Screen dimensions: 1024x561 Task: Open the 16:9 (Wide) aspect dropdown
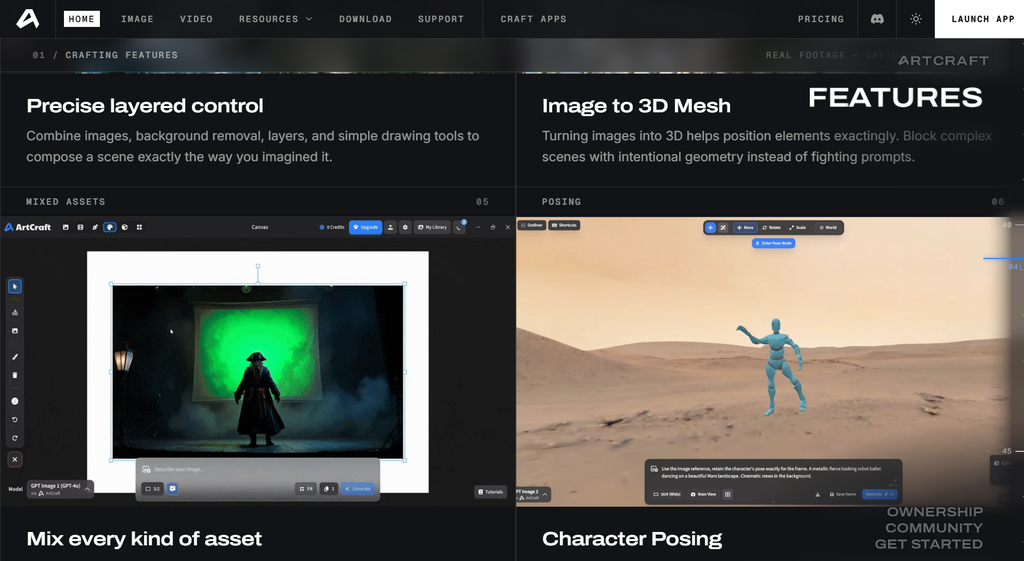(667, 494)
